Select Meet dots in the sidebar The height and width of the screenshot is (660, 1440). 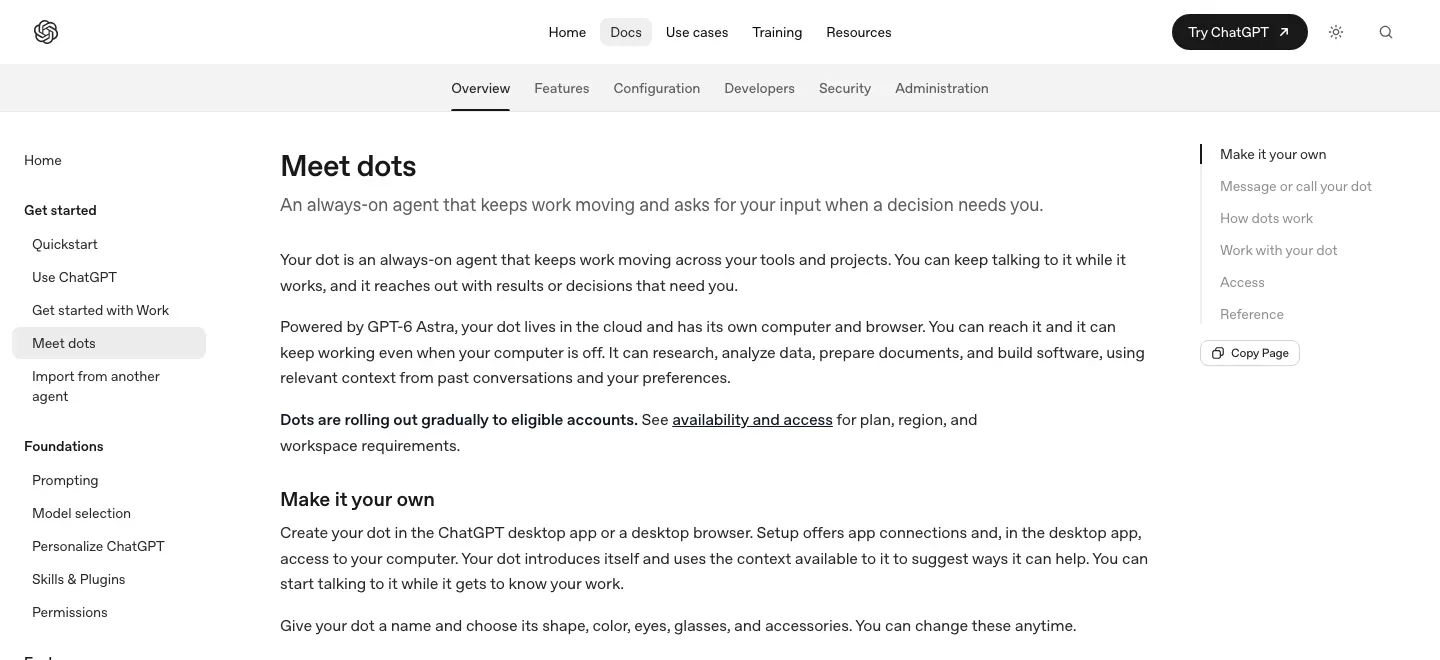coord(109,343)
